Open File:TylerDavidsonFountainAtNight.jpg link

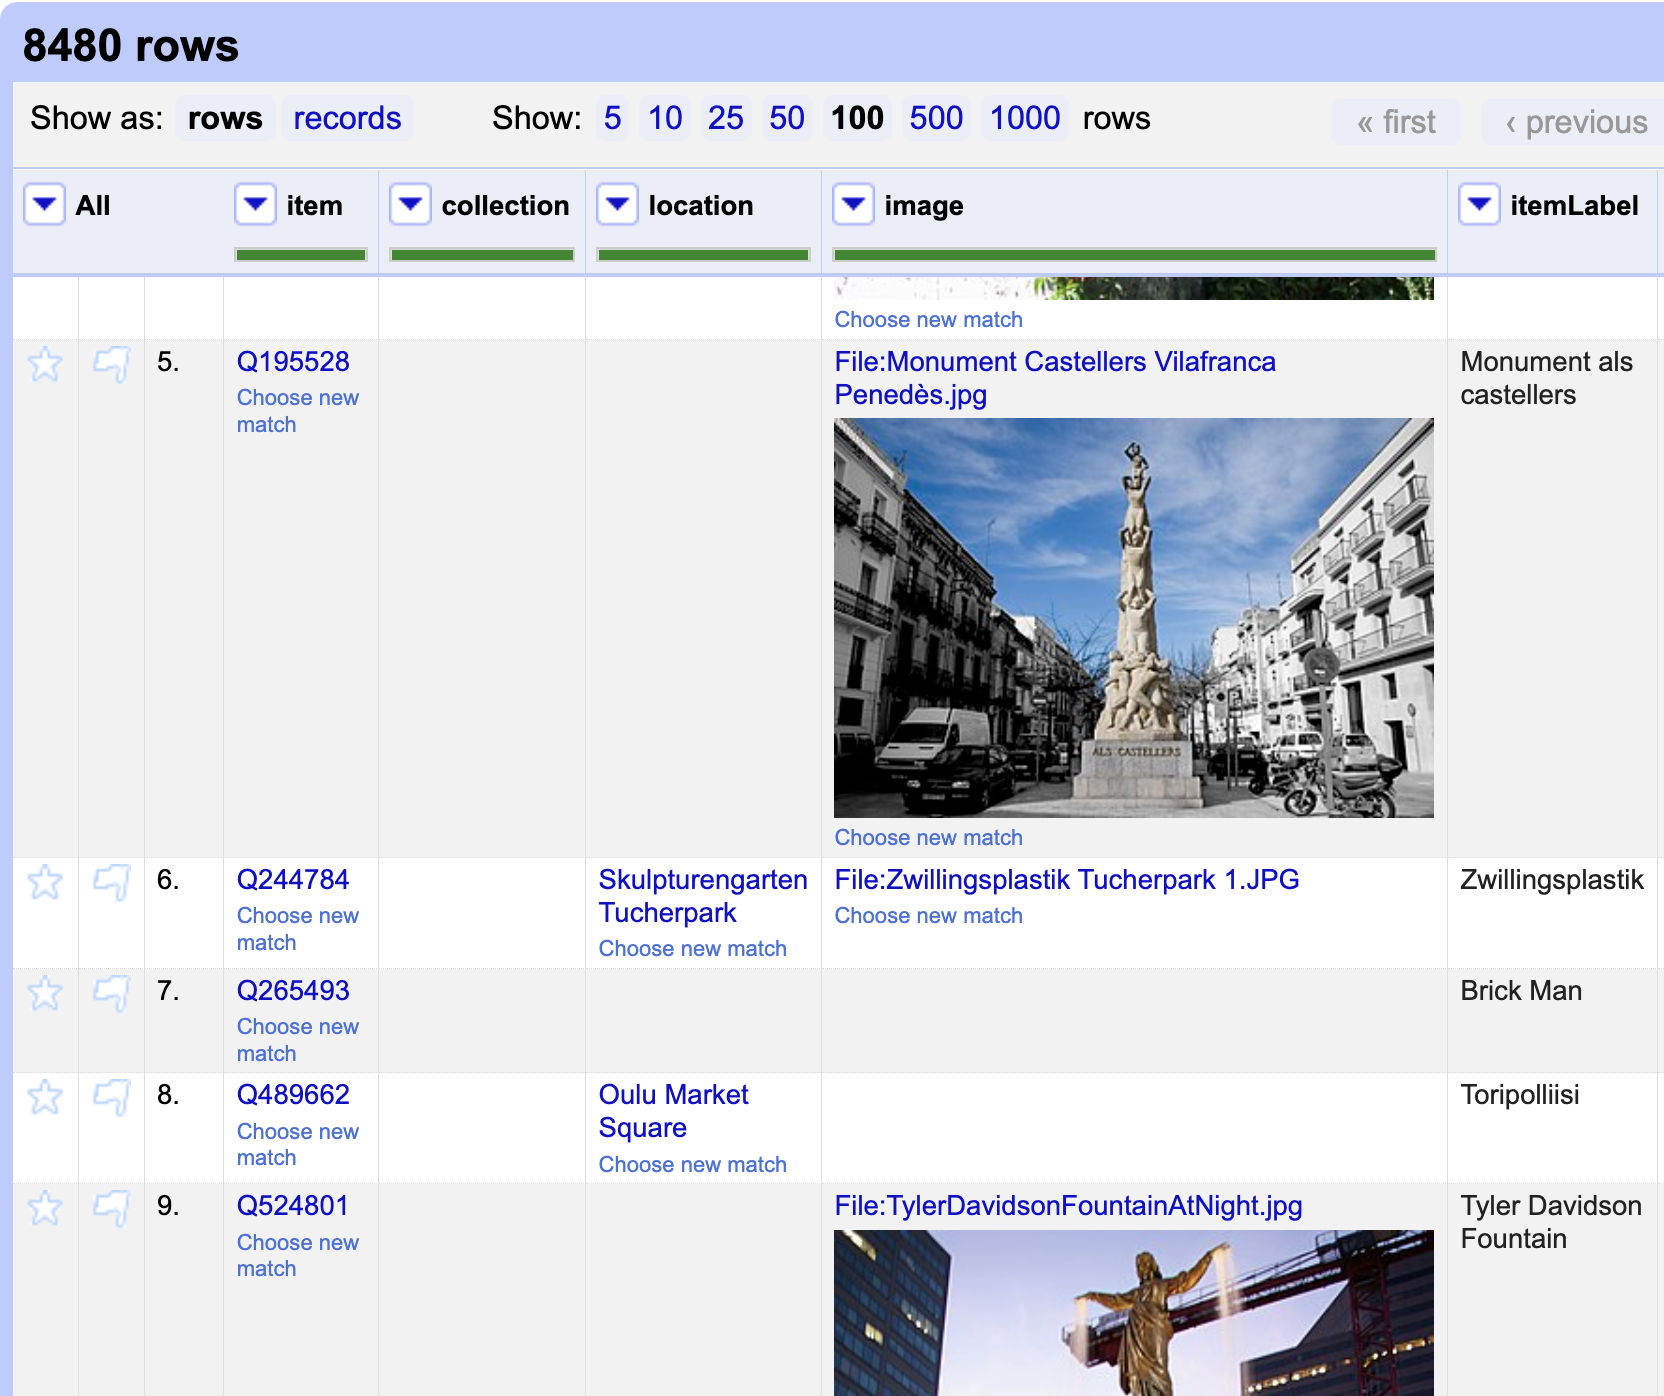(1068, 1206)
